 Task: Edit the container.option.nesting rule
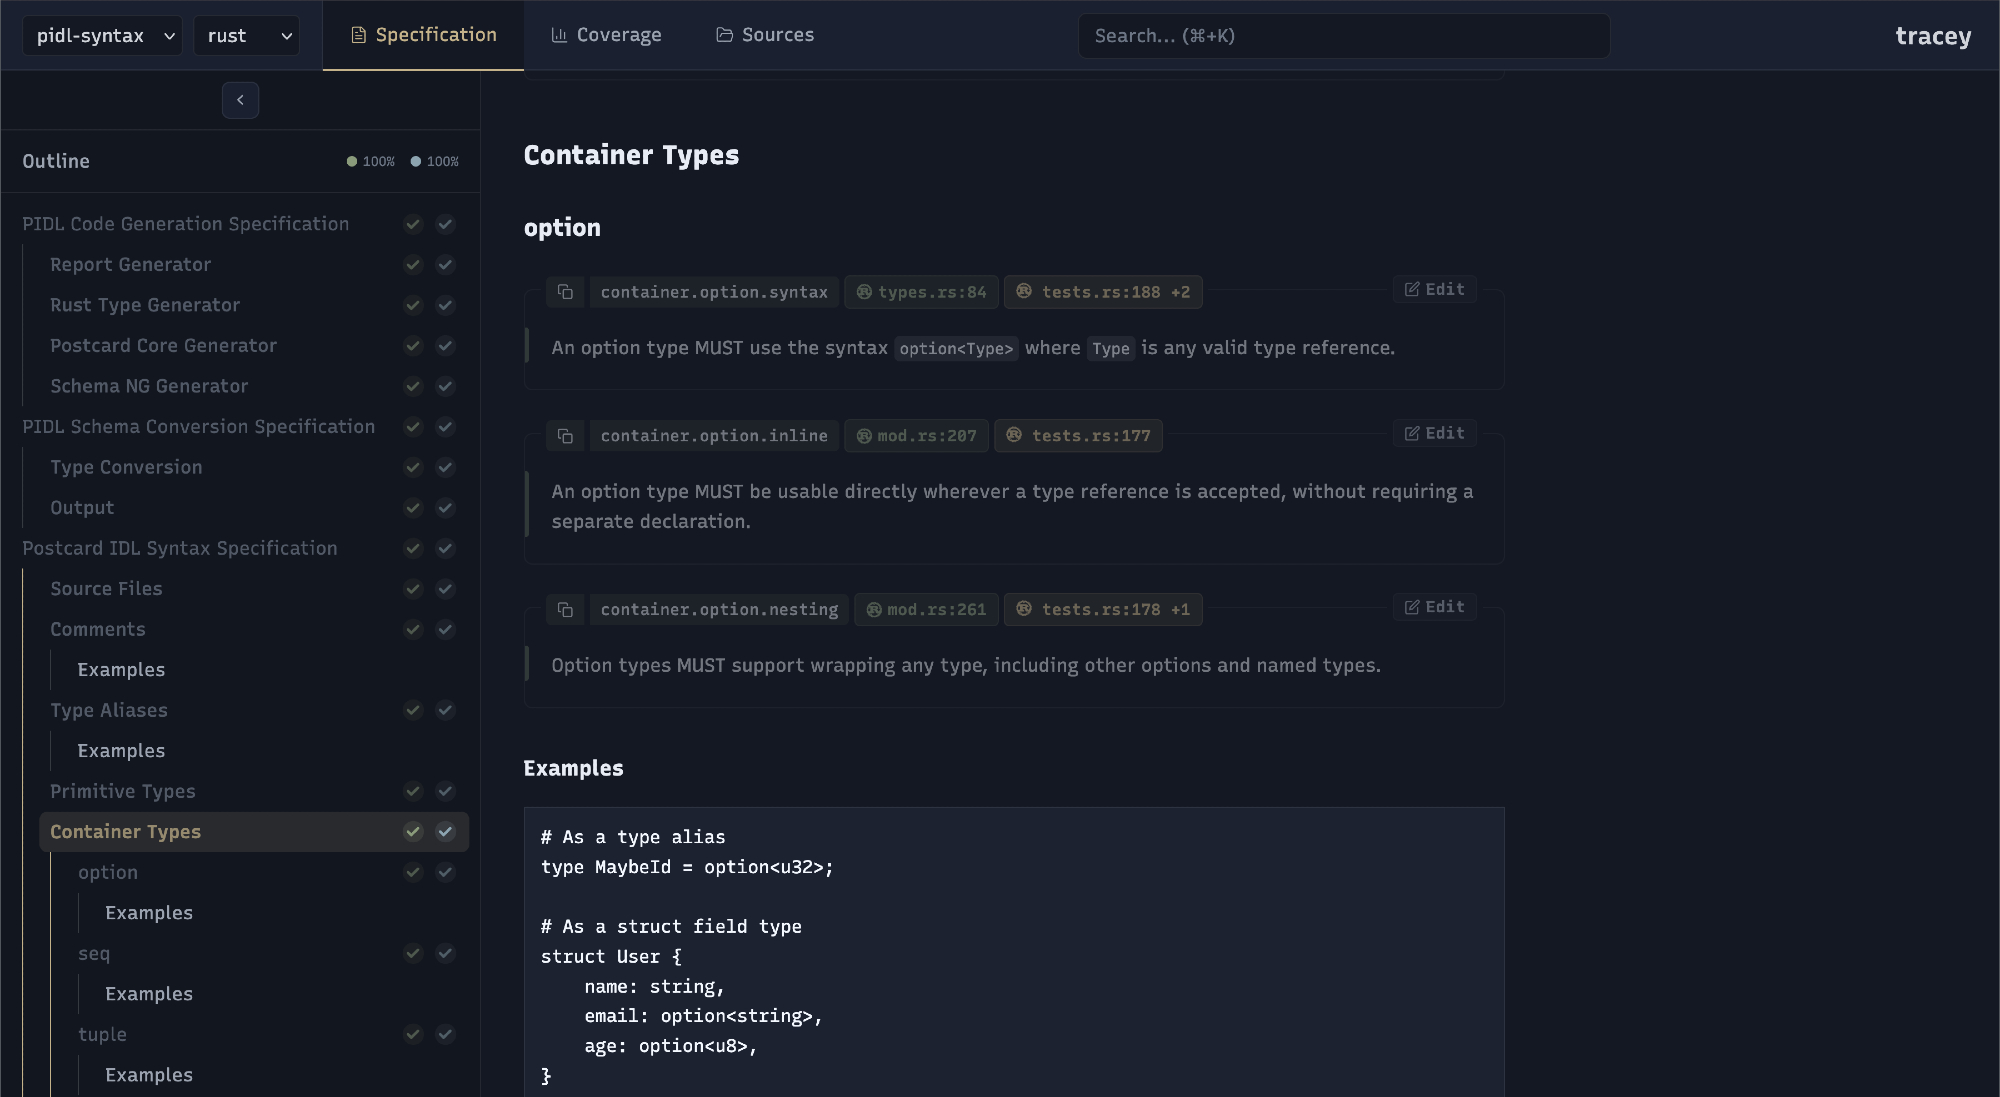[x=1434, y=608]
